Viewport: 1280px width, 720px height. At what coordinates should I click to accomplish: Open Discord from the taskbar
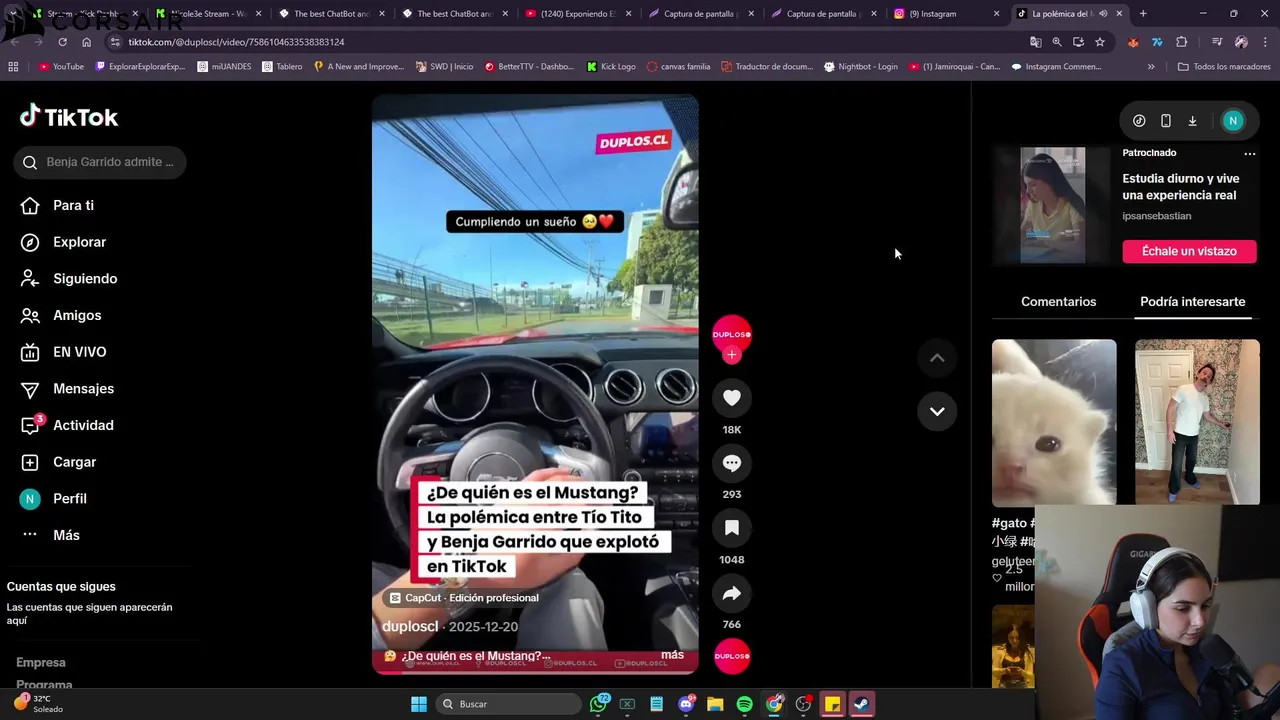(686, 704)
